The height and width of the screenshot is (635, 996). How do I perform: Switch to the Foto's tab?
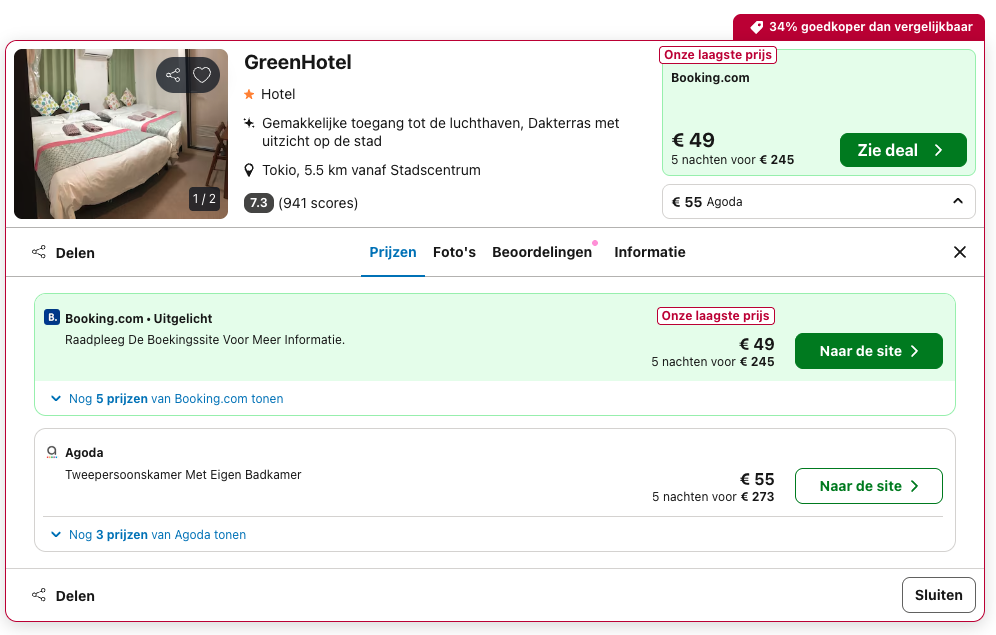pos(454,252)
